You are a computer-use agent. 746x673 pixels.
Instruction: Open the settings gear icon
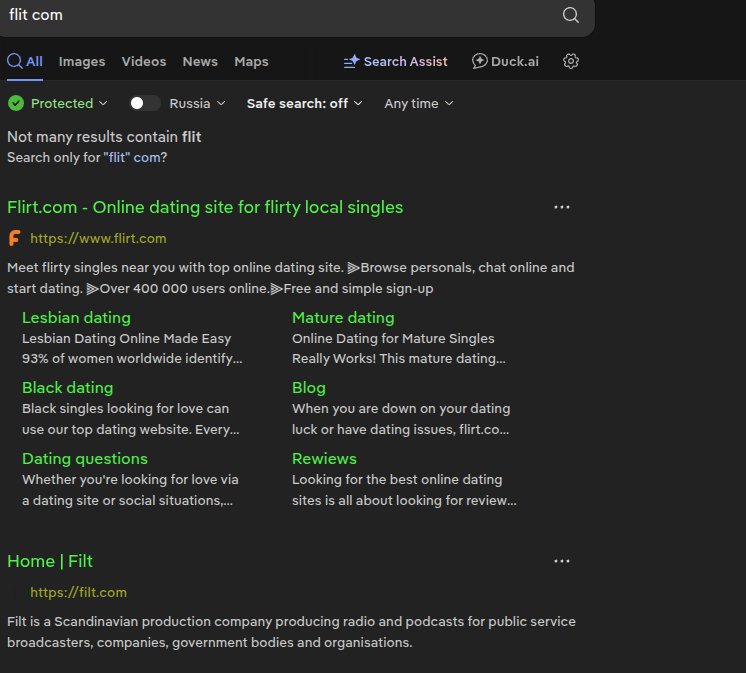pyautogui.click(x=571, y=61)
